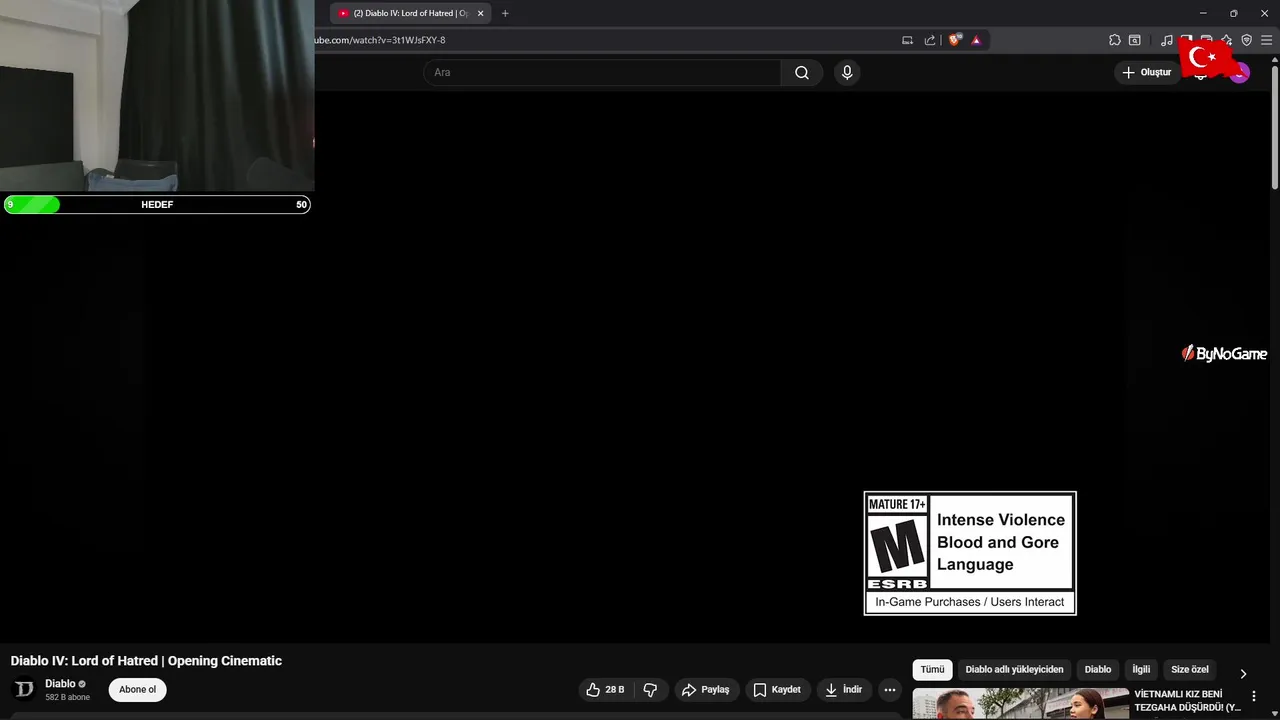The image size is (1280, 720).
Task: Minimize the browser window
Action: pyautogui.click(x=1203, y=13)
